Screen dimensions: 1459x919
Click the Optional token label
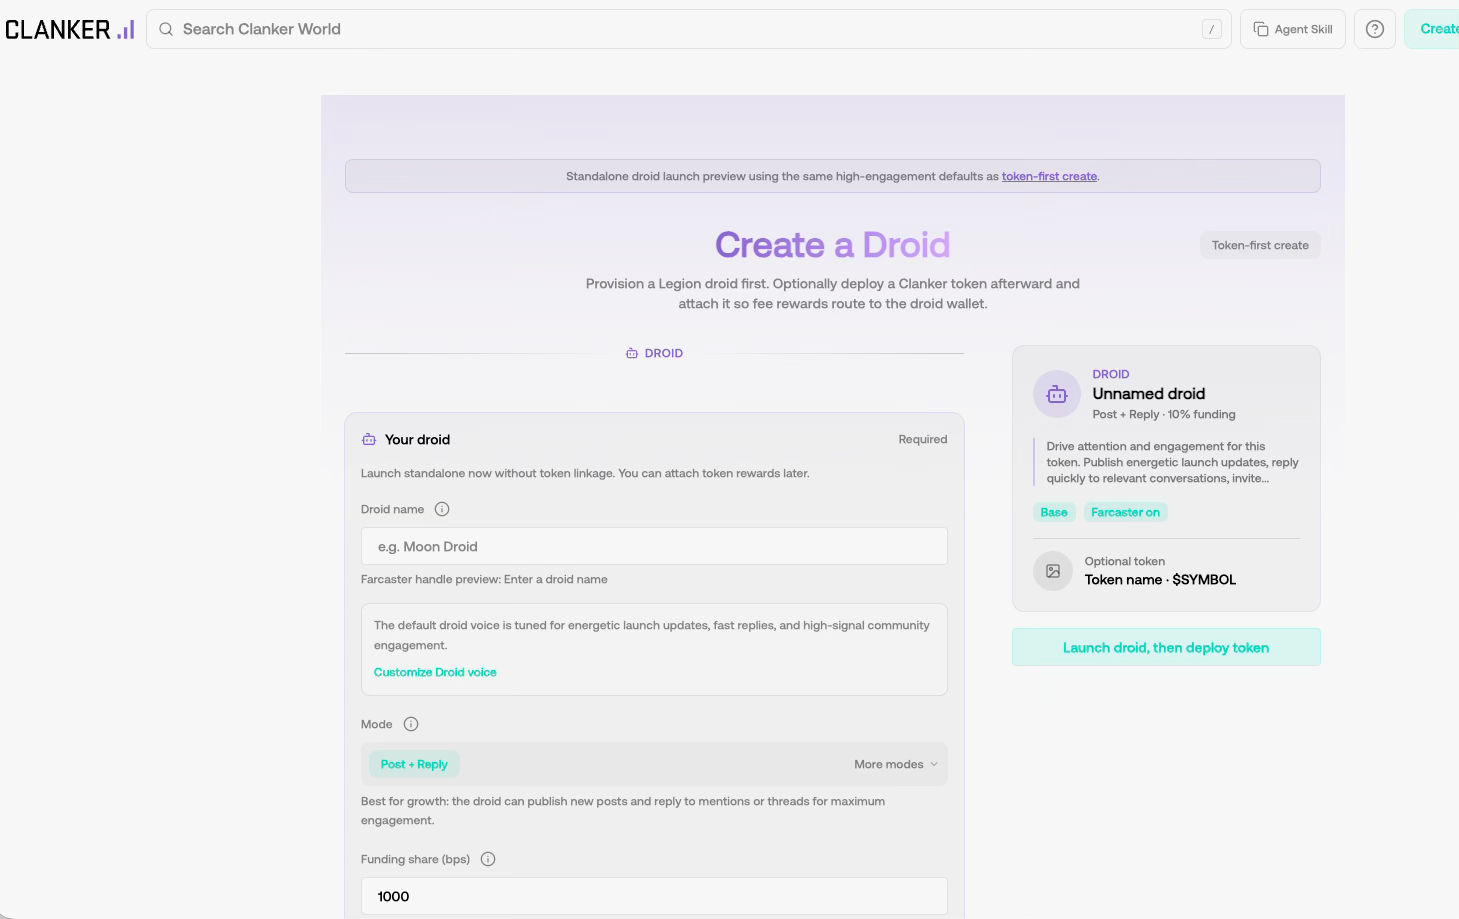click(x=1125, y=561)
